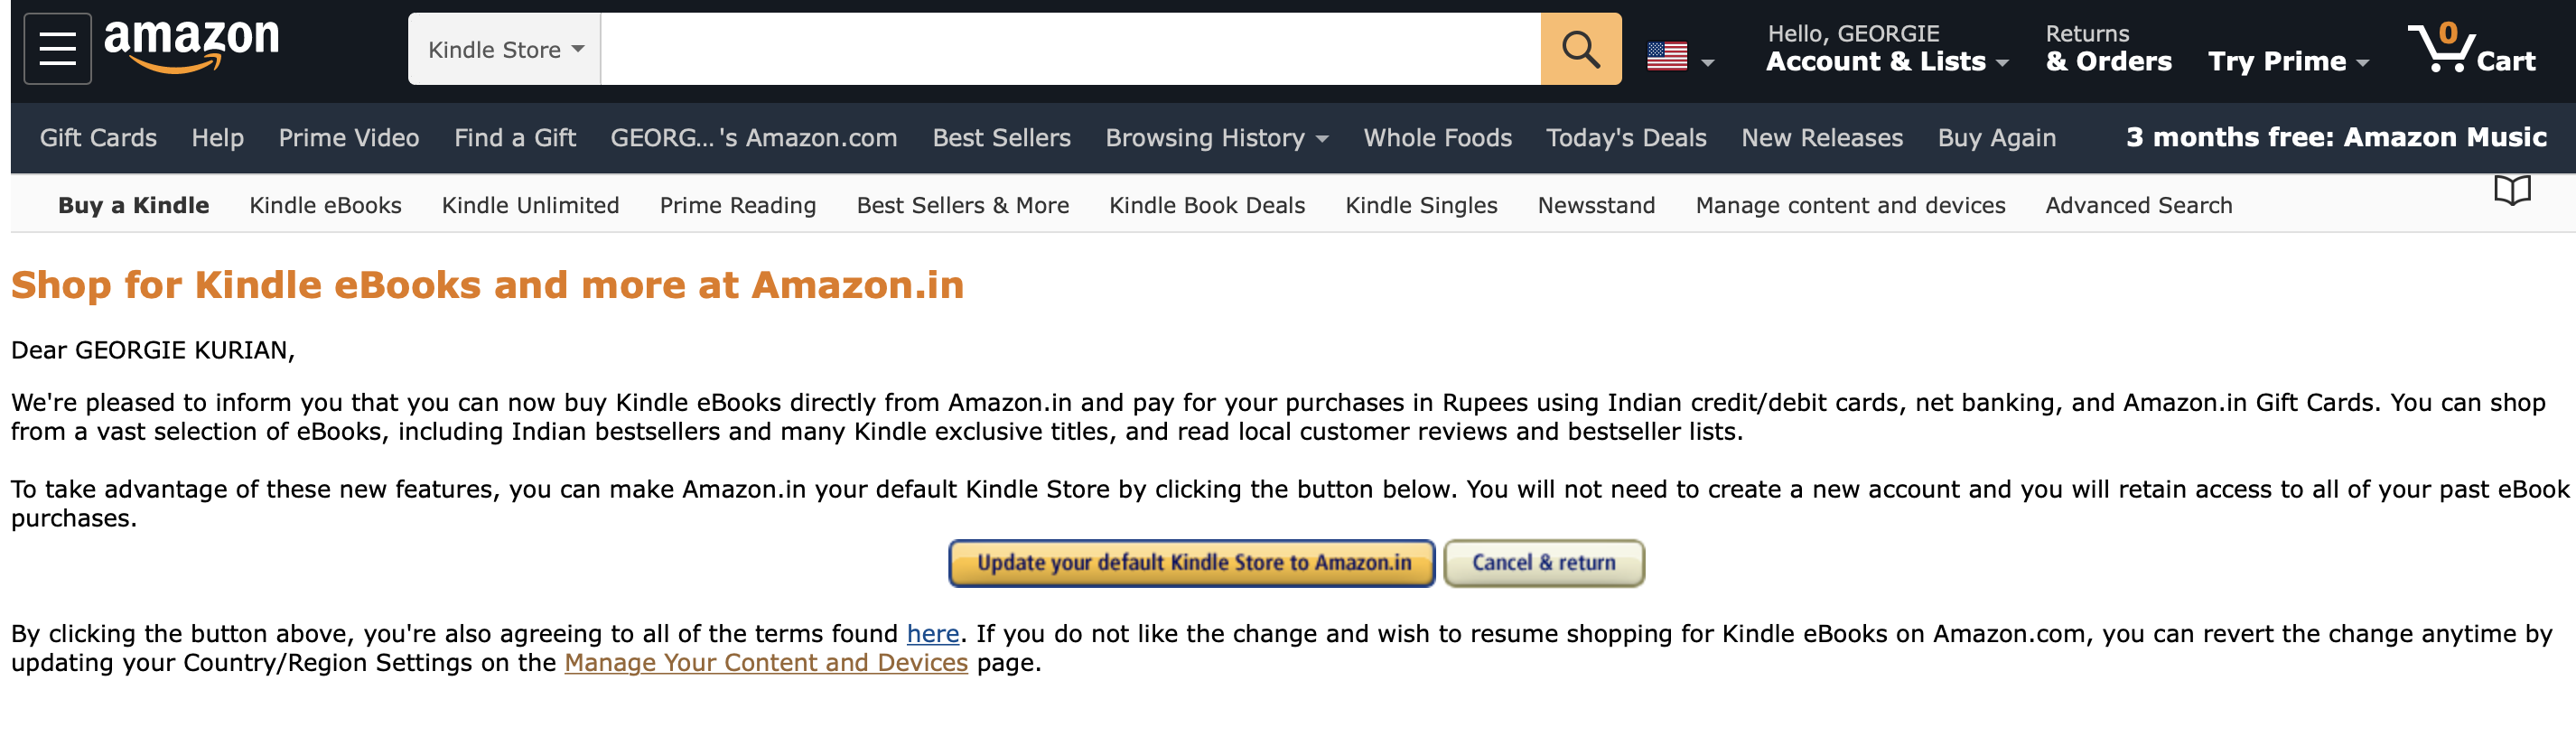Click Update your default Kindle Store to Amazon.in

1191,562
